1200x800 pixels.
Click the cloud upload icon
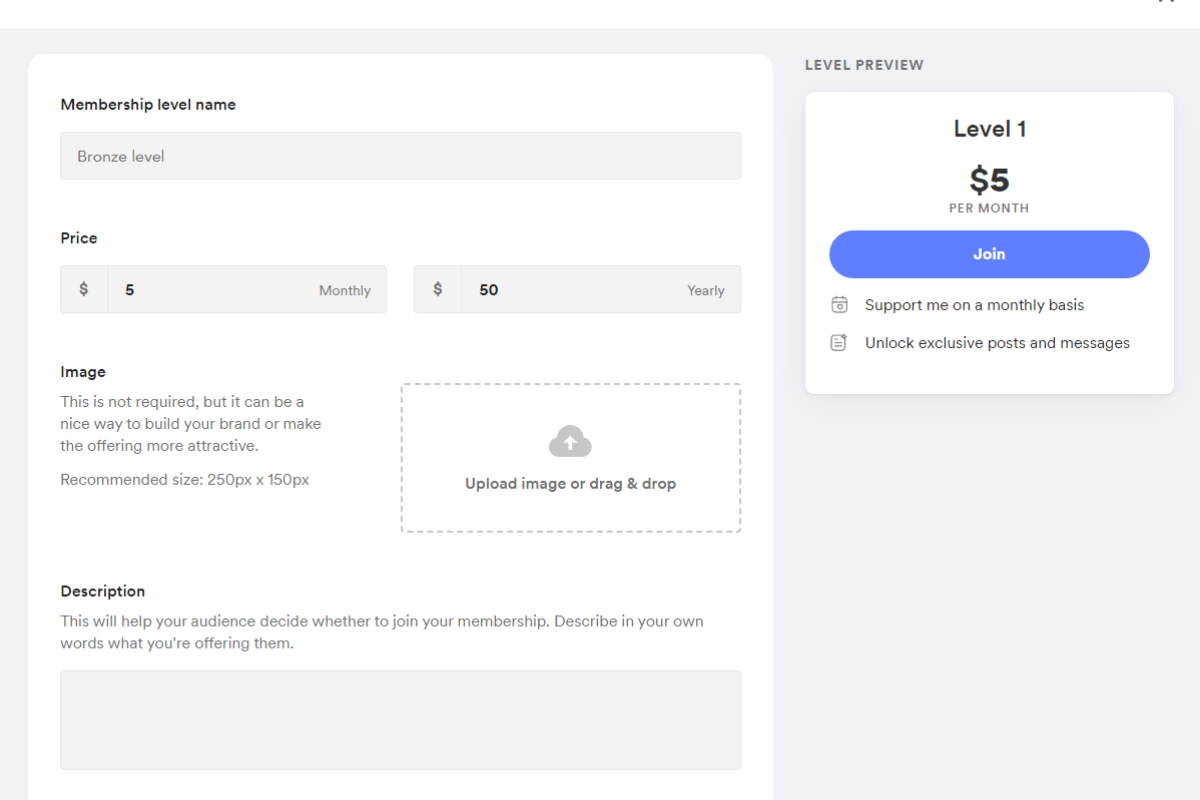tap(570, 441)
